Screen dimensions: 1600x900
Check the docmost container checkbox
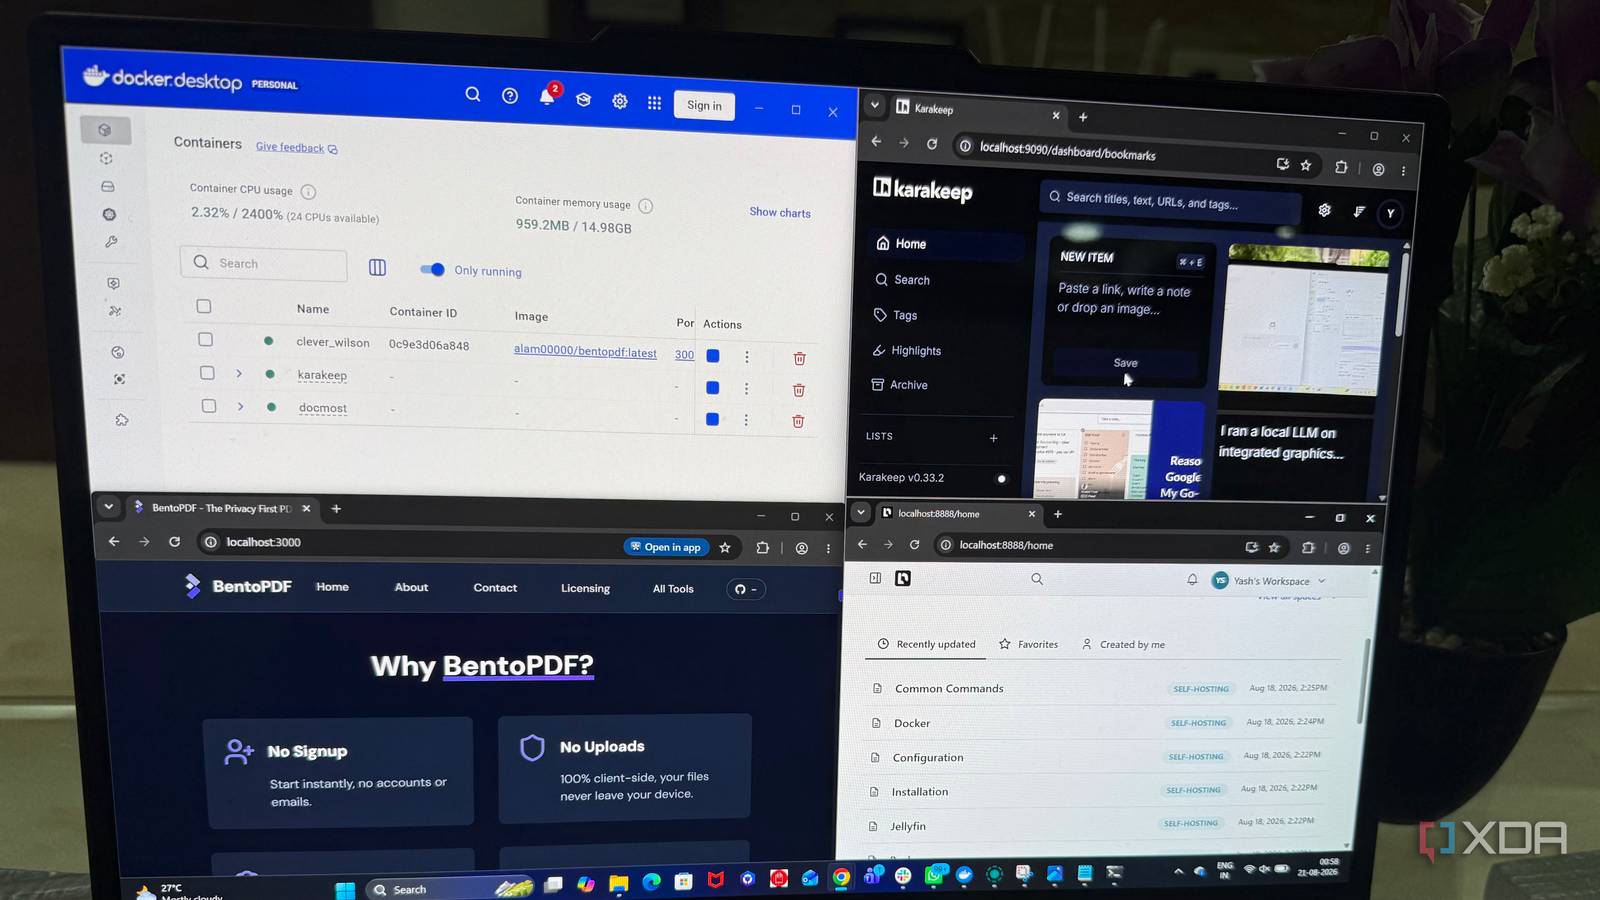(x=208, y=406)
